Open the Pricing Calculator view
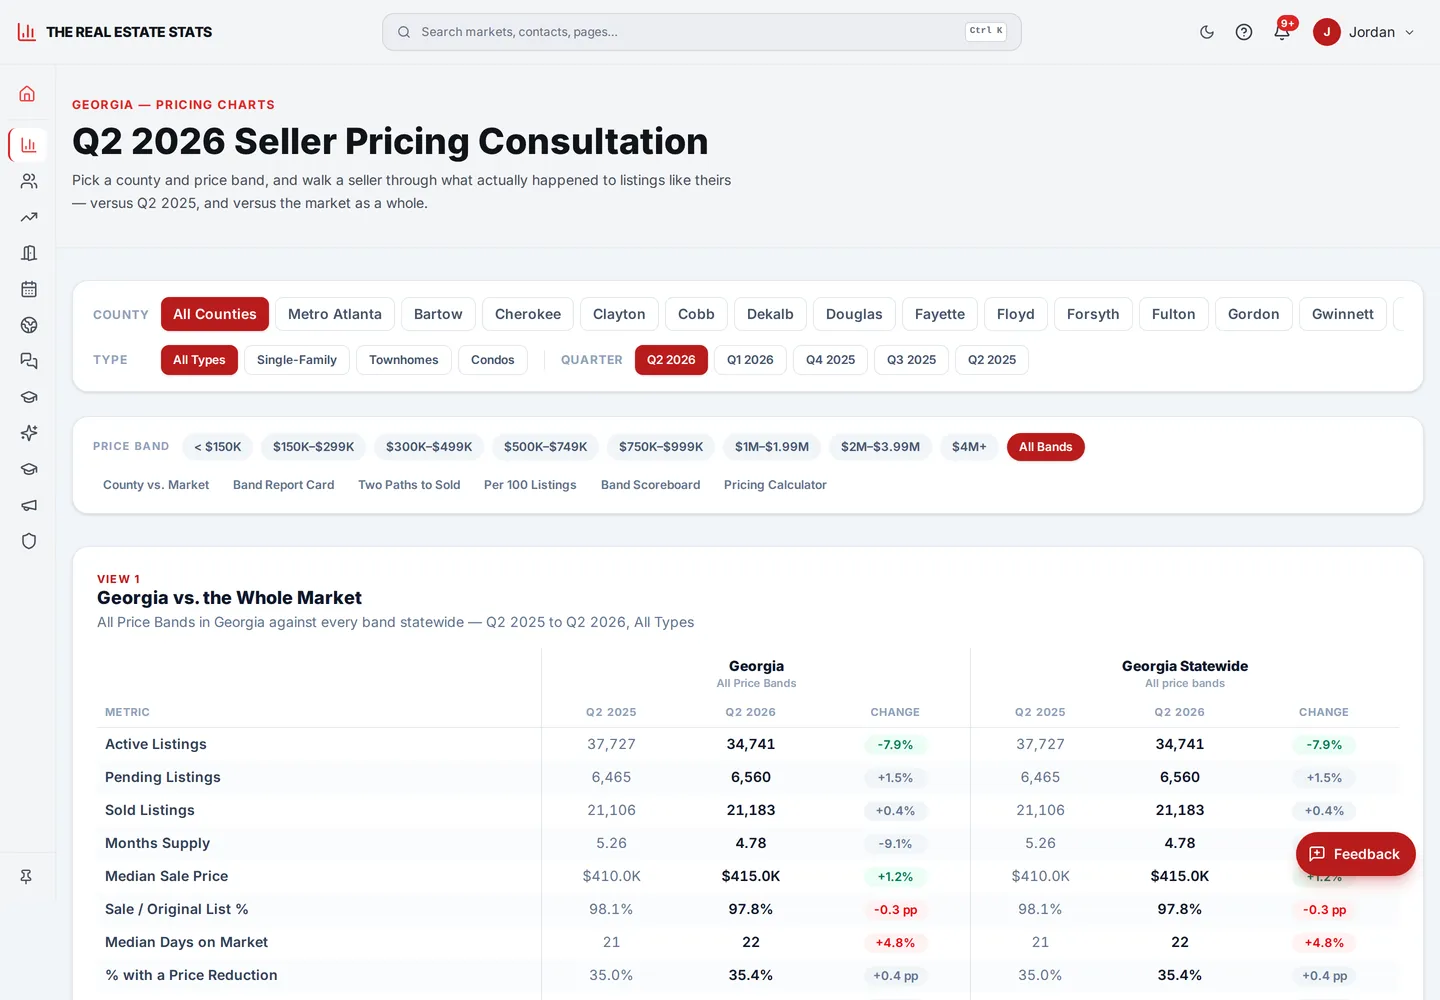The height and width of the screenshot is (1000, 1440). click(x=775, y=485)
